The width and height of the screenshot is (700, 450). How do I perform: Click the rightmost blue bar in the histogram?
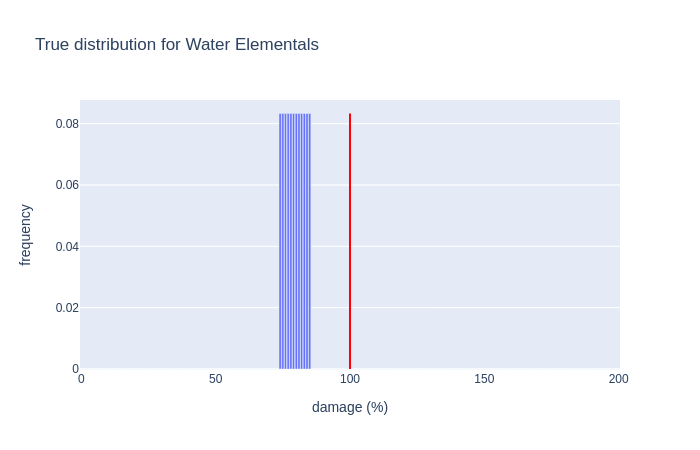[x=310, y=240]
